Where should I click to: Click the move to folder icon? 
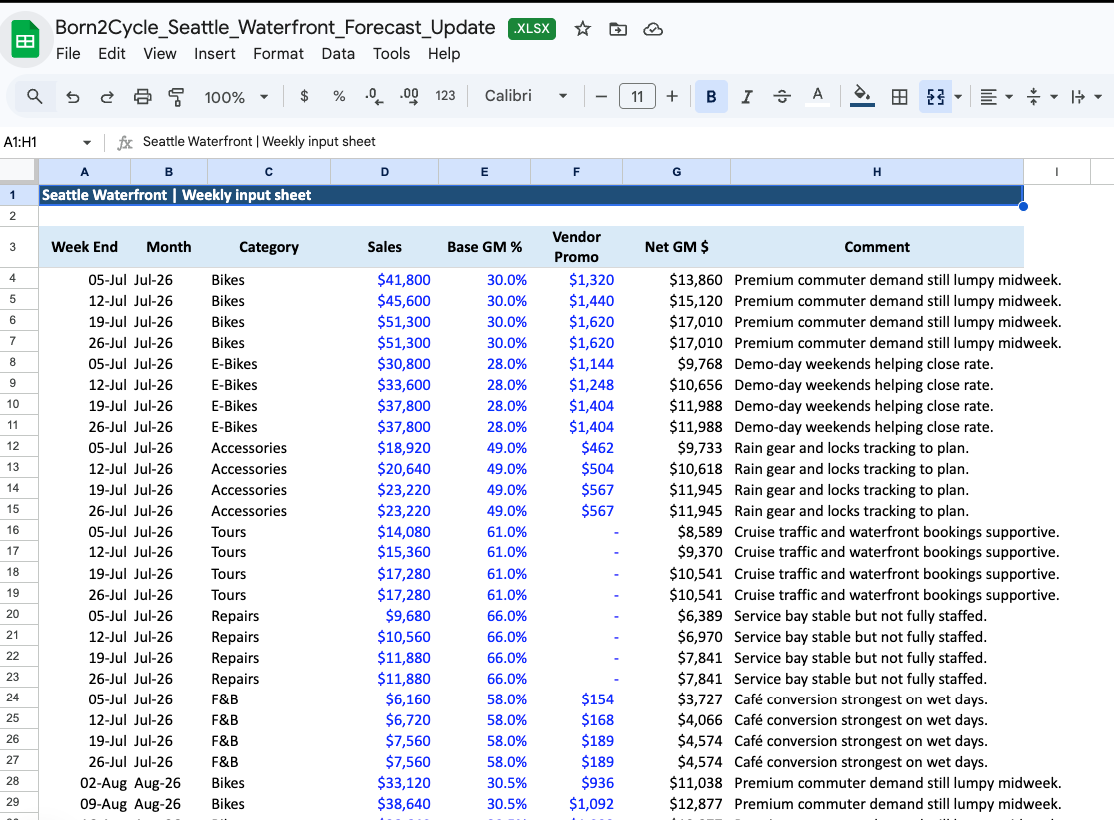point(618,29)
